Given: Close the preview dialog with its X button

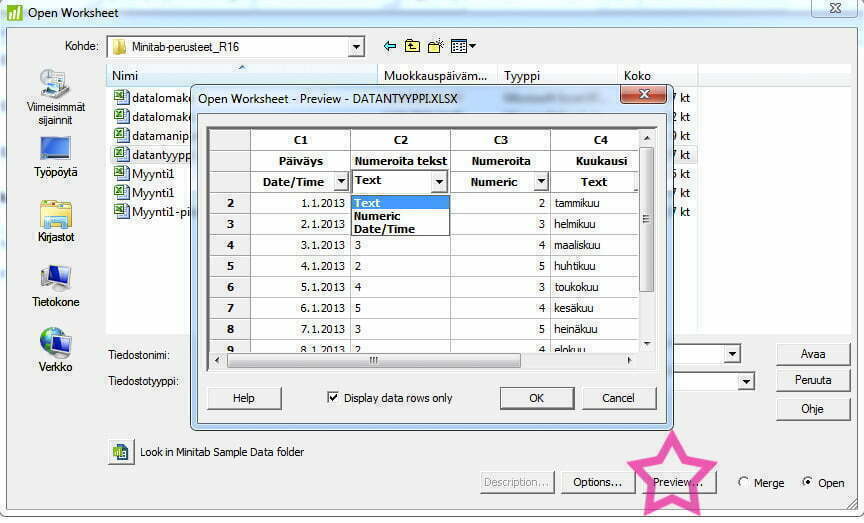Looking at the screenshot, I should (x=644, y=94).
